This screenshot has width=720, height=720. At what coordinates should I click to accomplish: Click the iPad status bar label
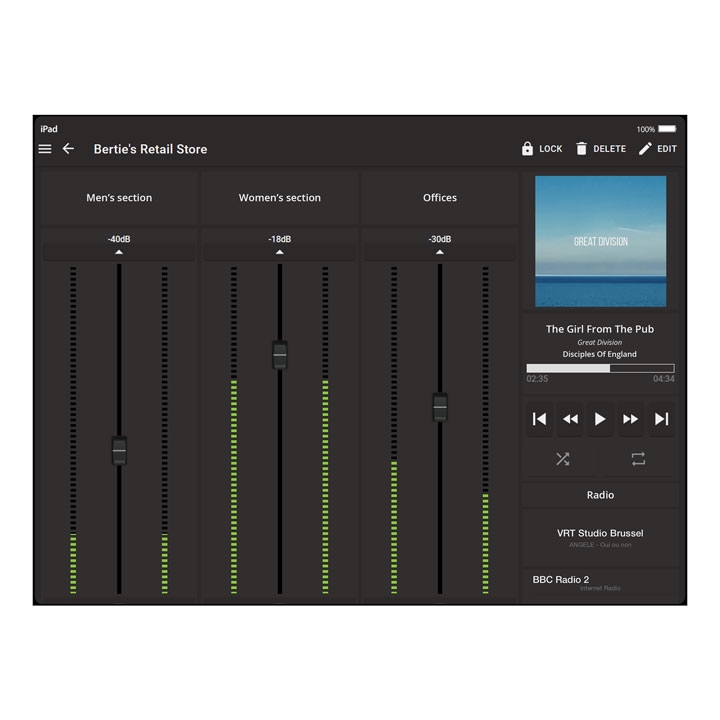click(x=49, y=129)
